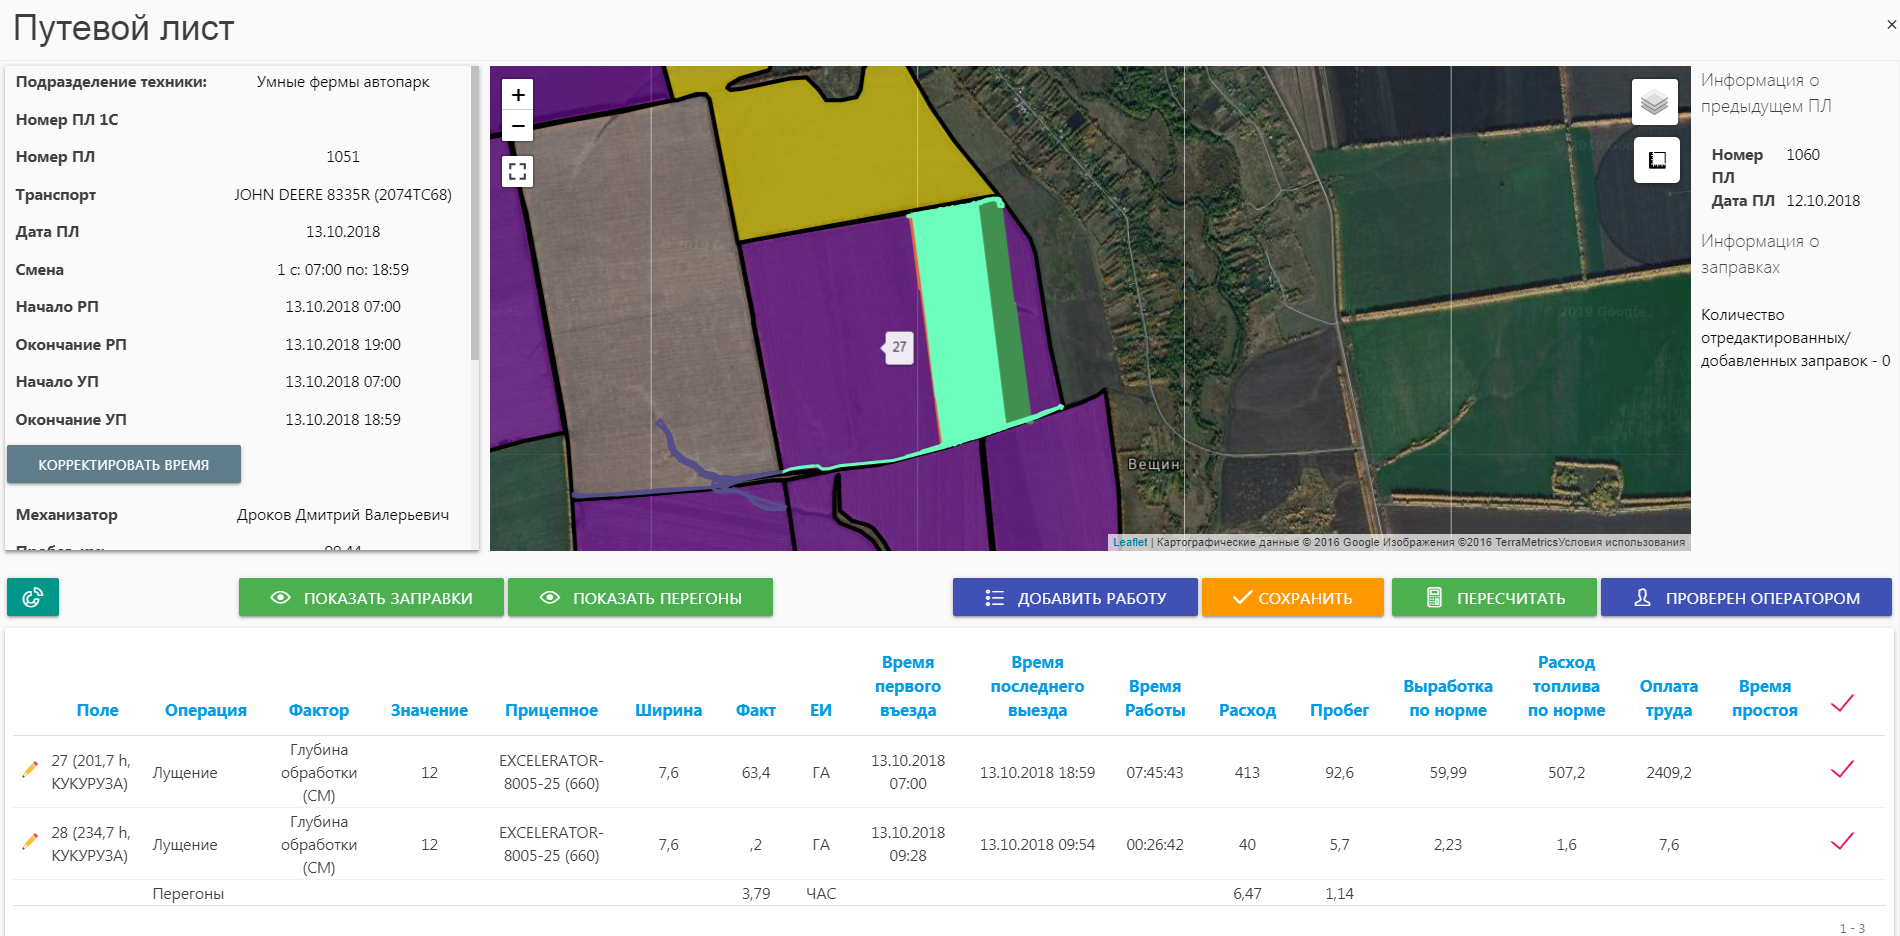Click Время Работы column header

(1155, 698)
